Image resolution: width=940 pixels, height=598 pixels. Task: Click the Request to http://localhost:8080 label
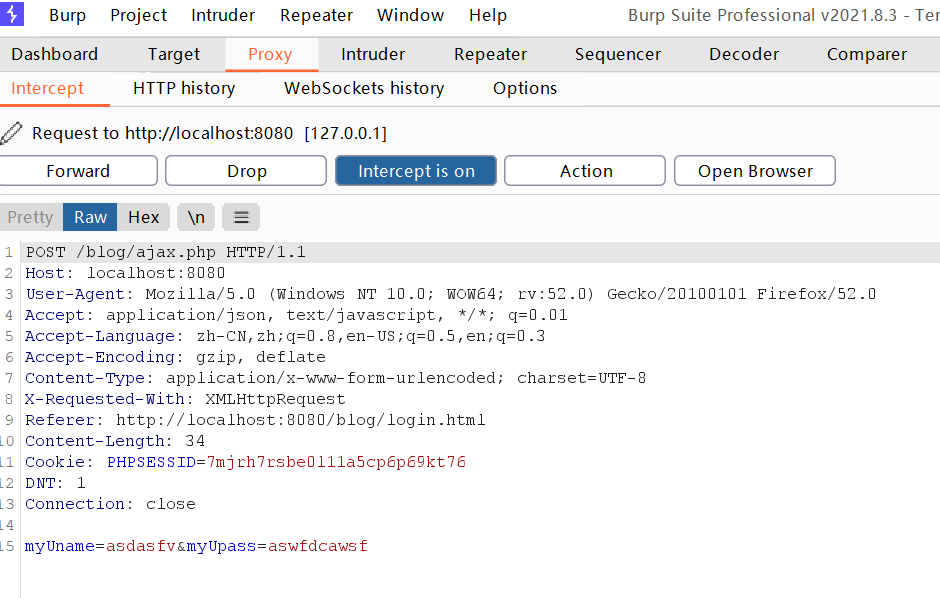pos(210,133)
